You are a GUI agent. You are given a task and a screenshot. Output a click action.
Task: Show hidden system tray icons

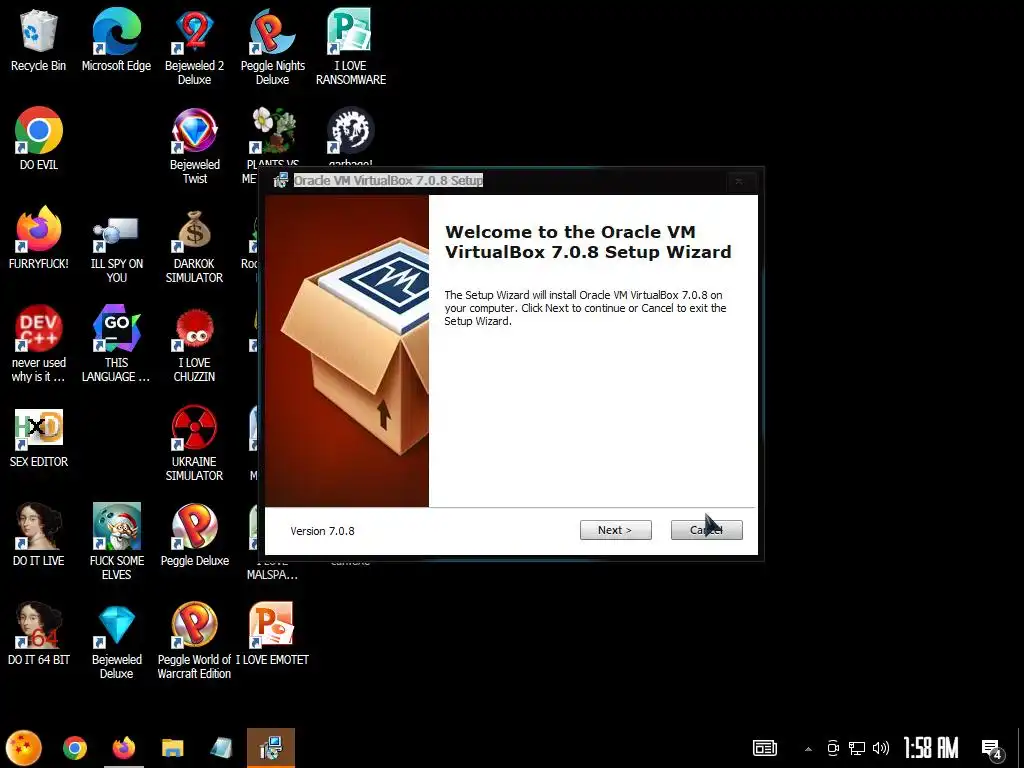point(808,748)
